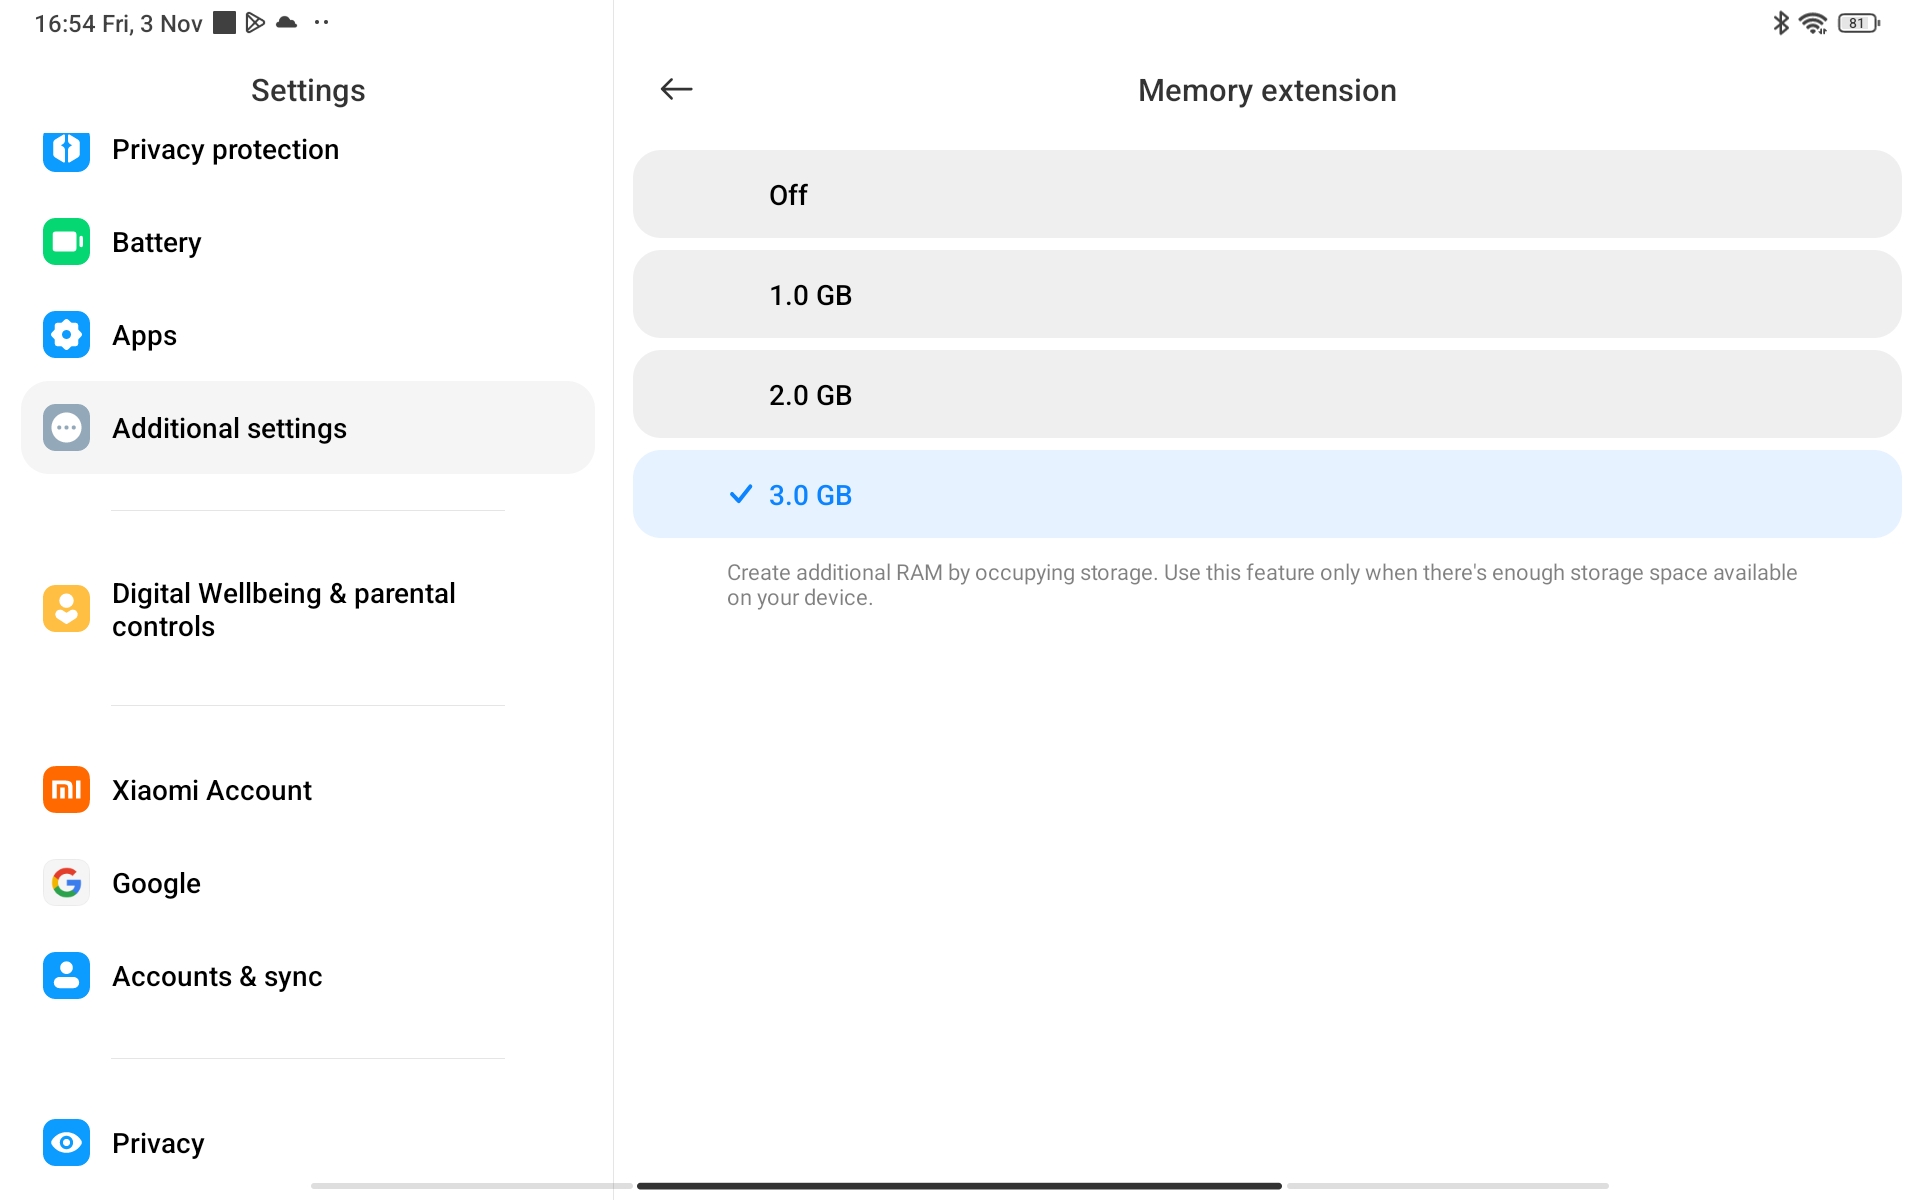The width and height of the screenshot is (1920, 1200).
Task: Tap the checked 3.0 GB option
Action: [x=1266, y=495]
